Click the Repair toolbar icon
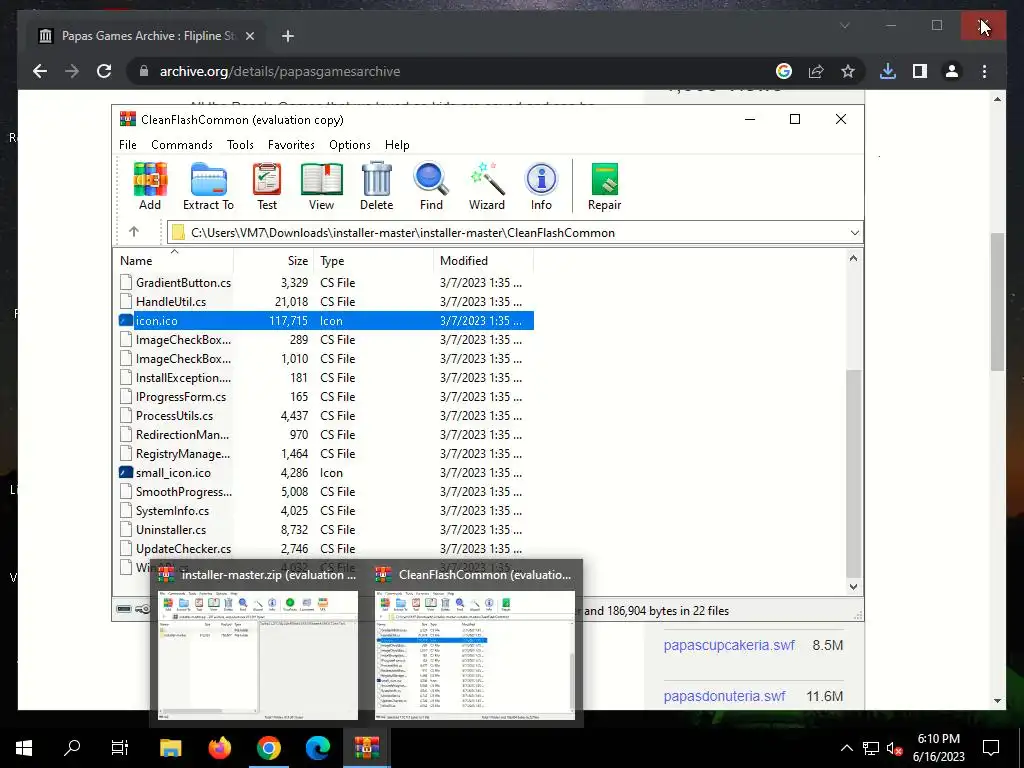Screen dimensions: 1024x768 605,186
